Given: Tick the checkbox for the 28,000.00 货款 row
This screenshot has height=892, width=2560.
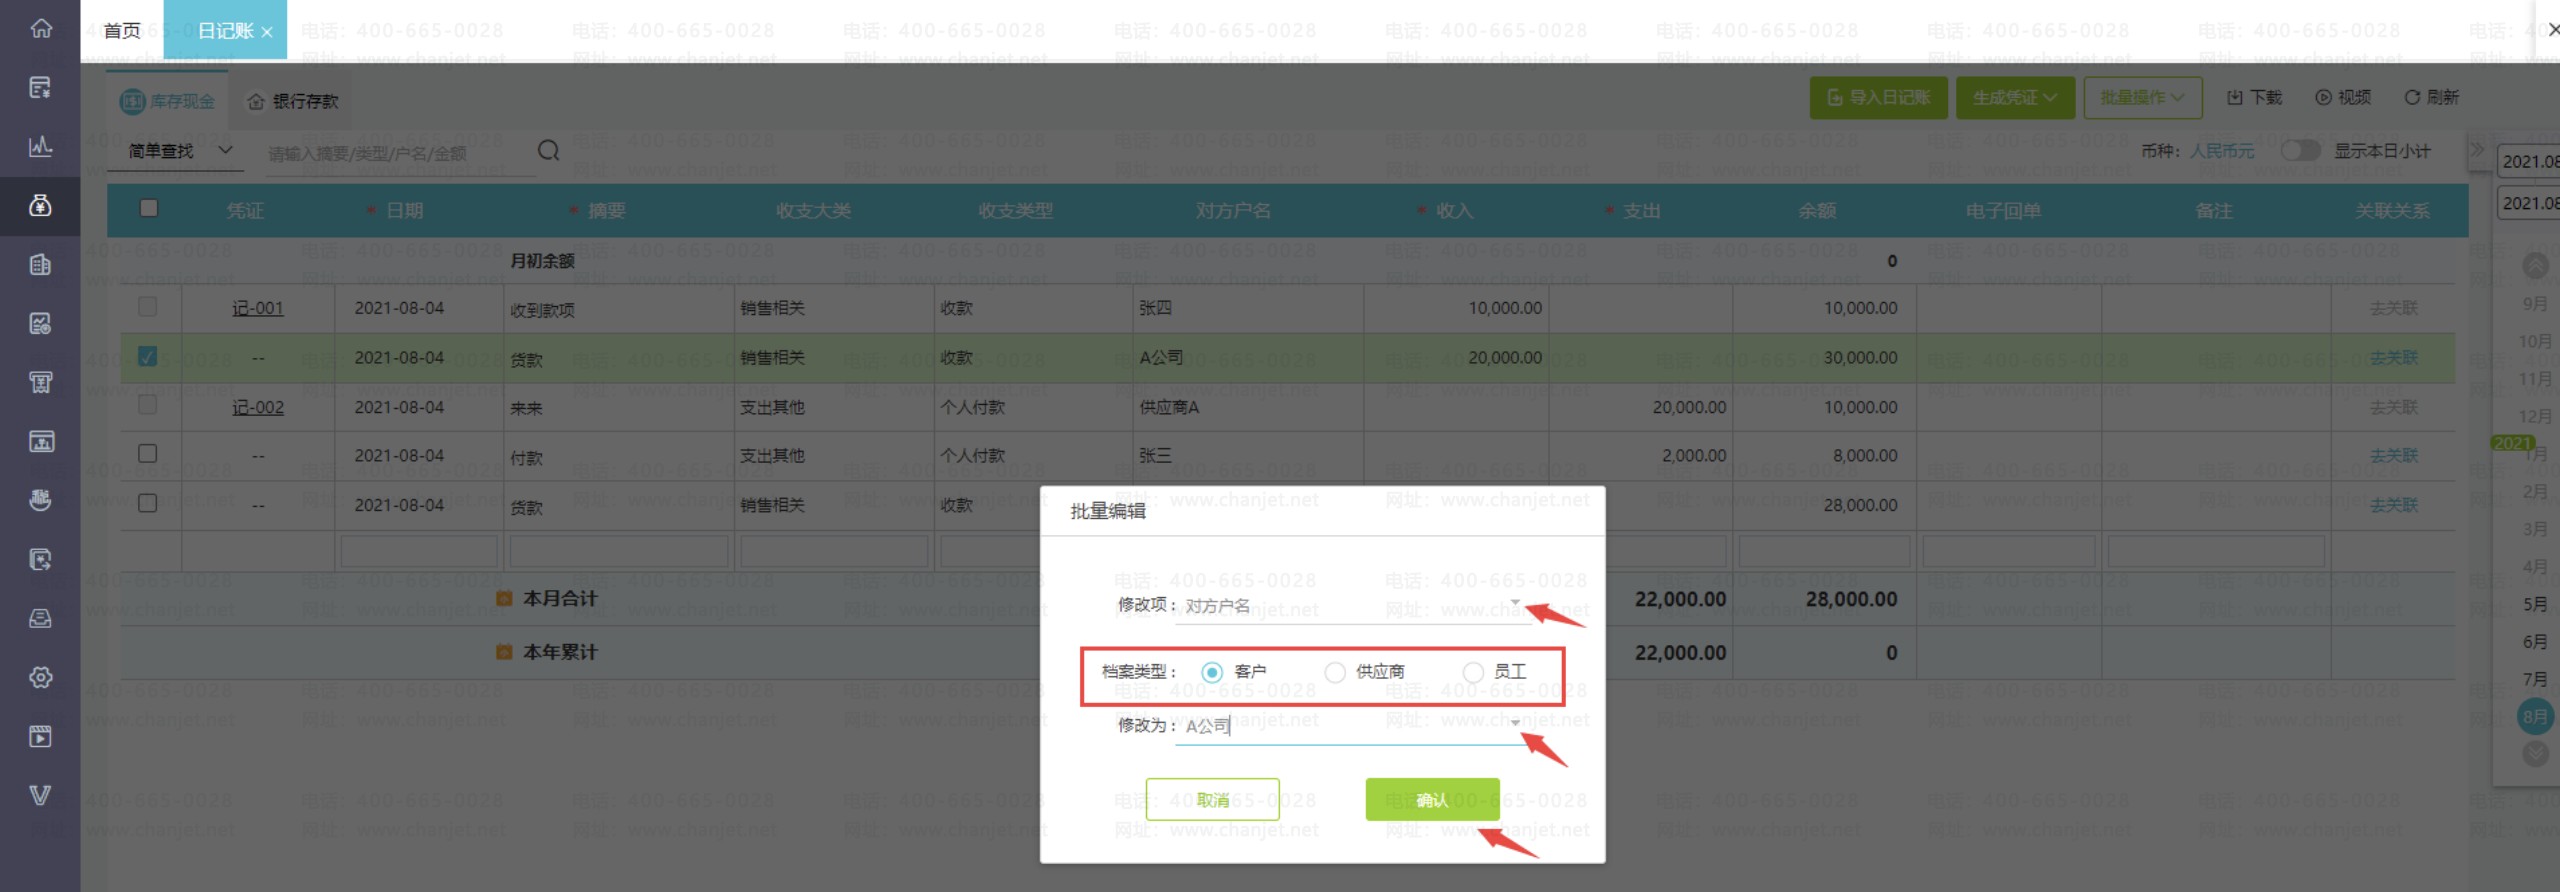Looking at the screenshot, I should (148, 503).
